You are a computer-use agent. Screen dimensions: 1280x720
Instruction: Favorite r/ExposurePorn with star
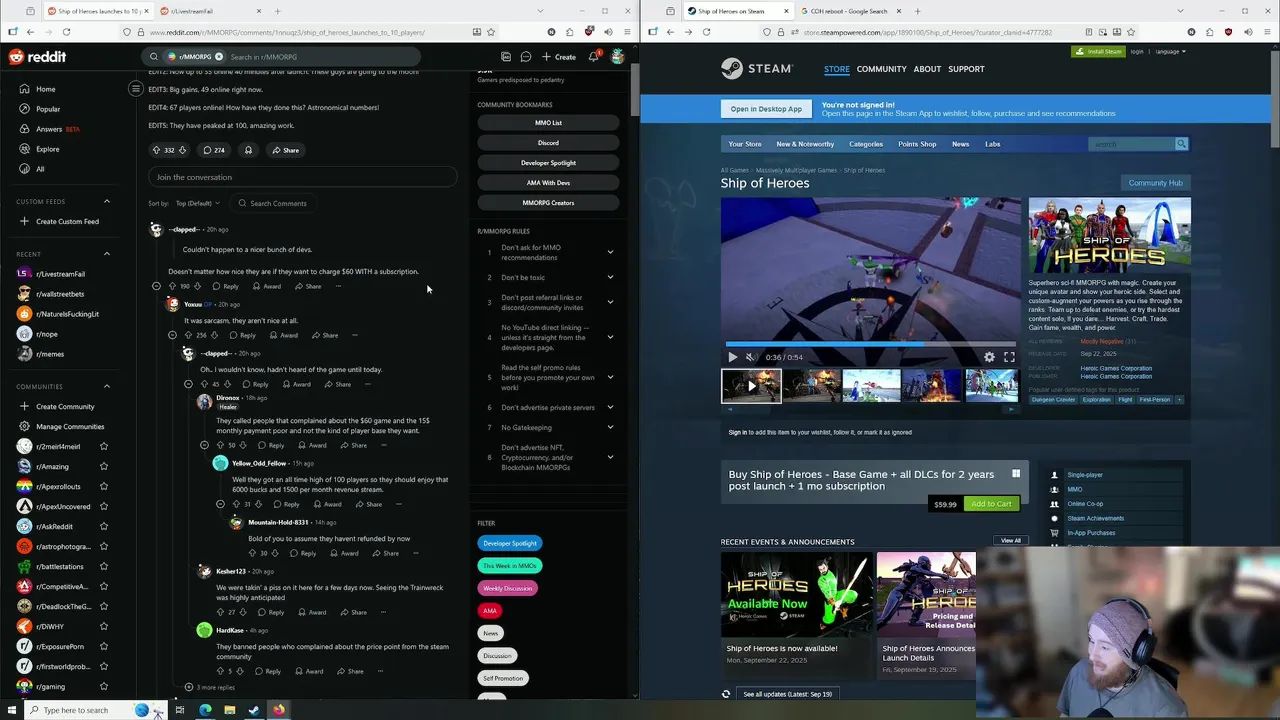(104, 646)
